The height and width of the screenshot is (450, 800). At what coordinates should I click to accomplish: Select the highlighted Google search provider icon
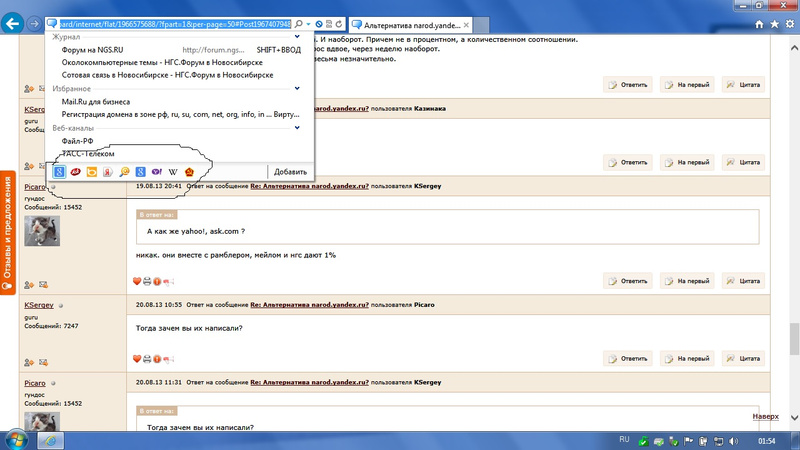(x=59, y=172)
